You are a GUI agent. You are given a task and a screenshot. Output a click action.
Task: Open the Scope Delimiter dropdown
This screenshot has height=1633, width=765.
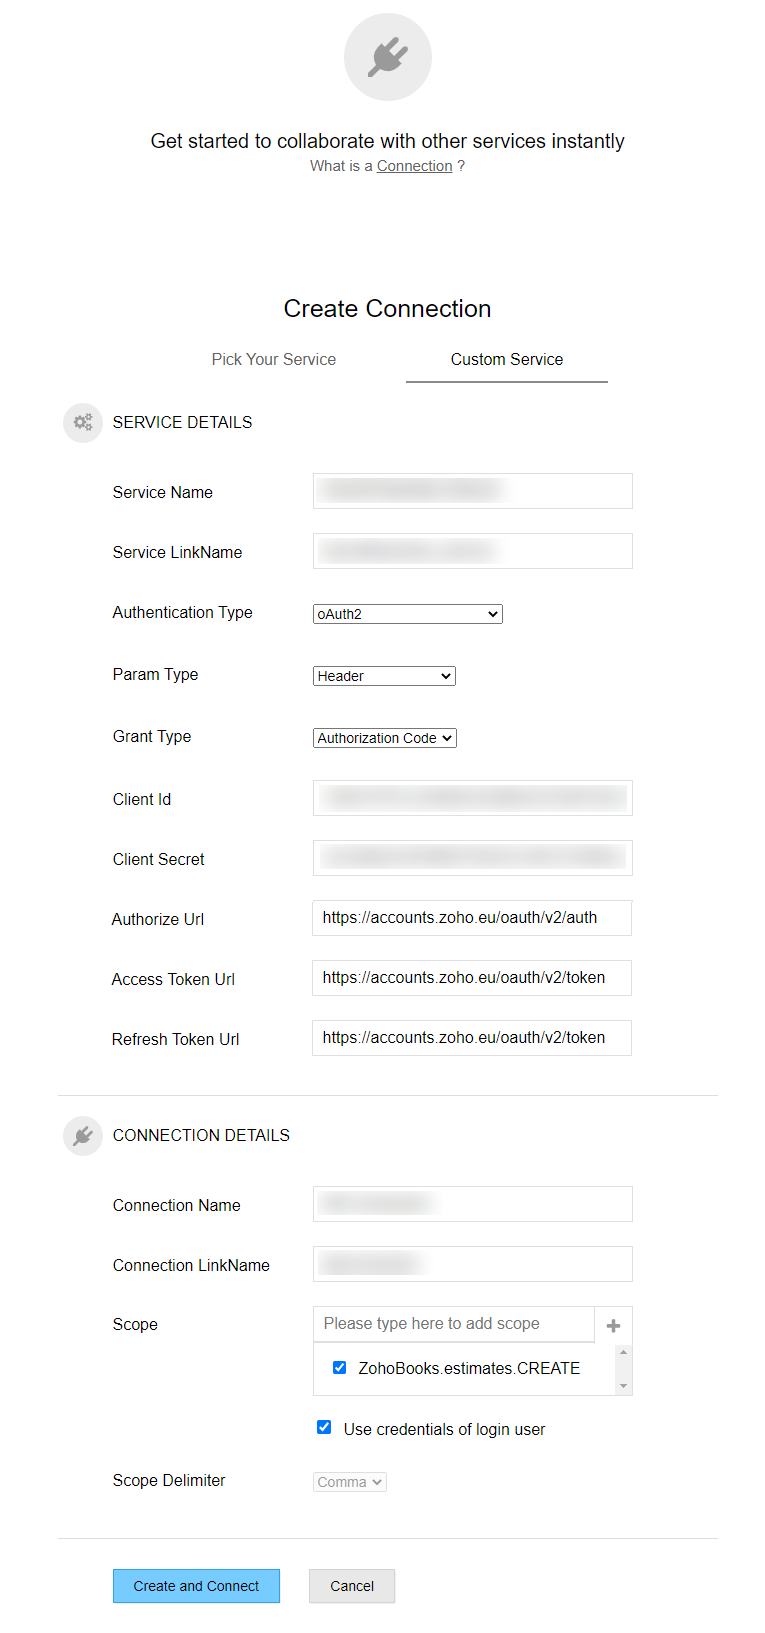pos(350,1482)
